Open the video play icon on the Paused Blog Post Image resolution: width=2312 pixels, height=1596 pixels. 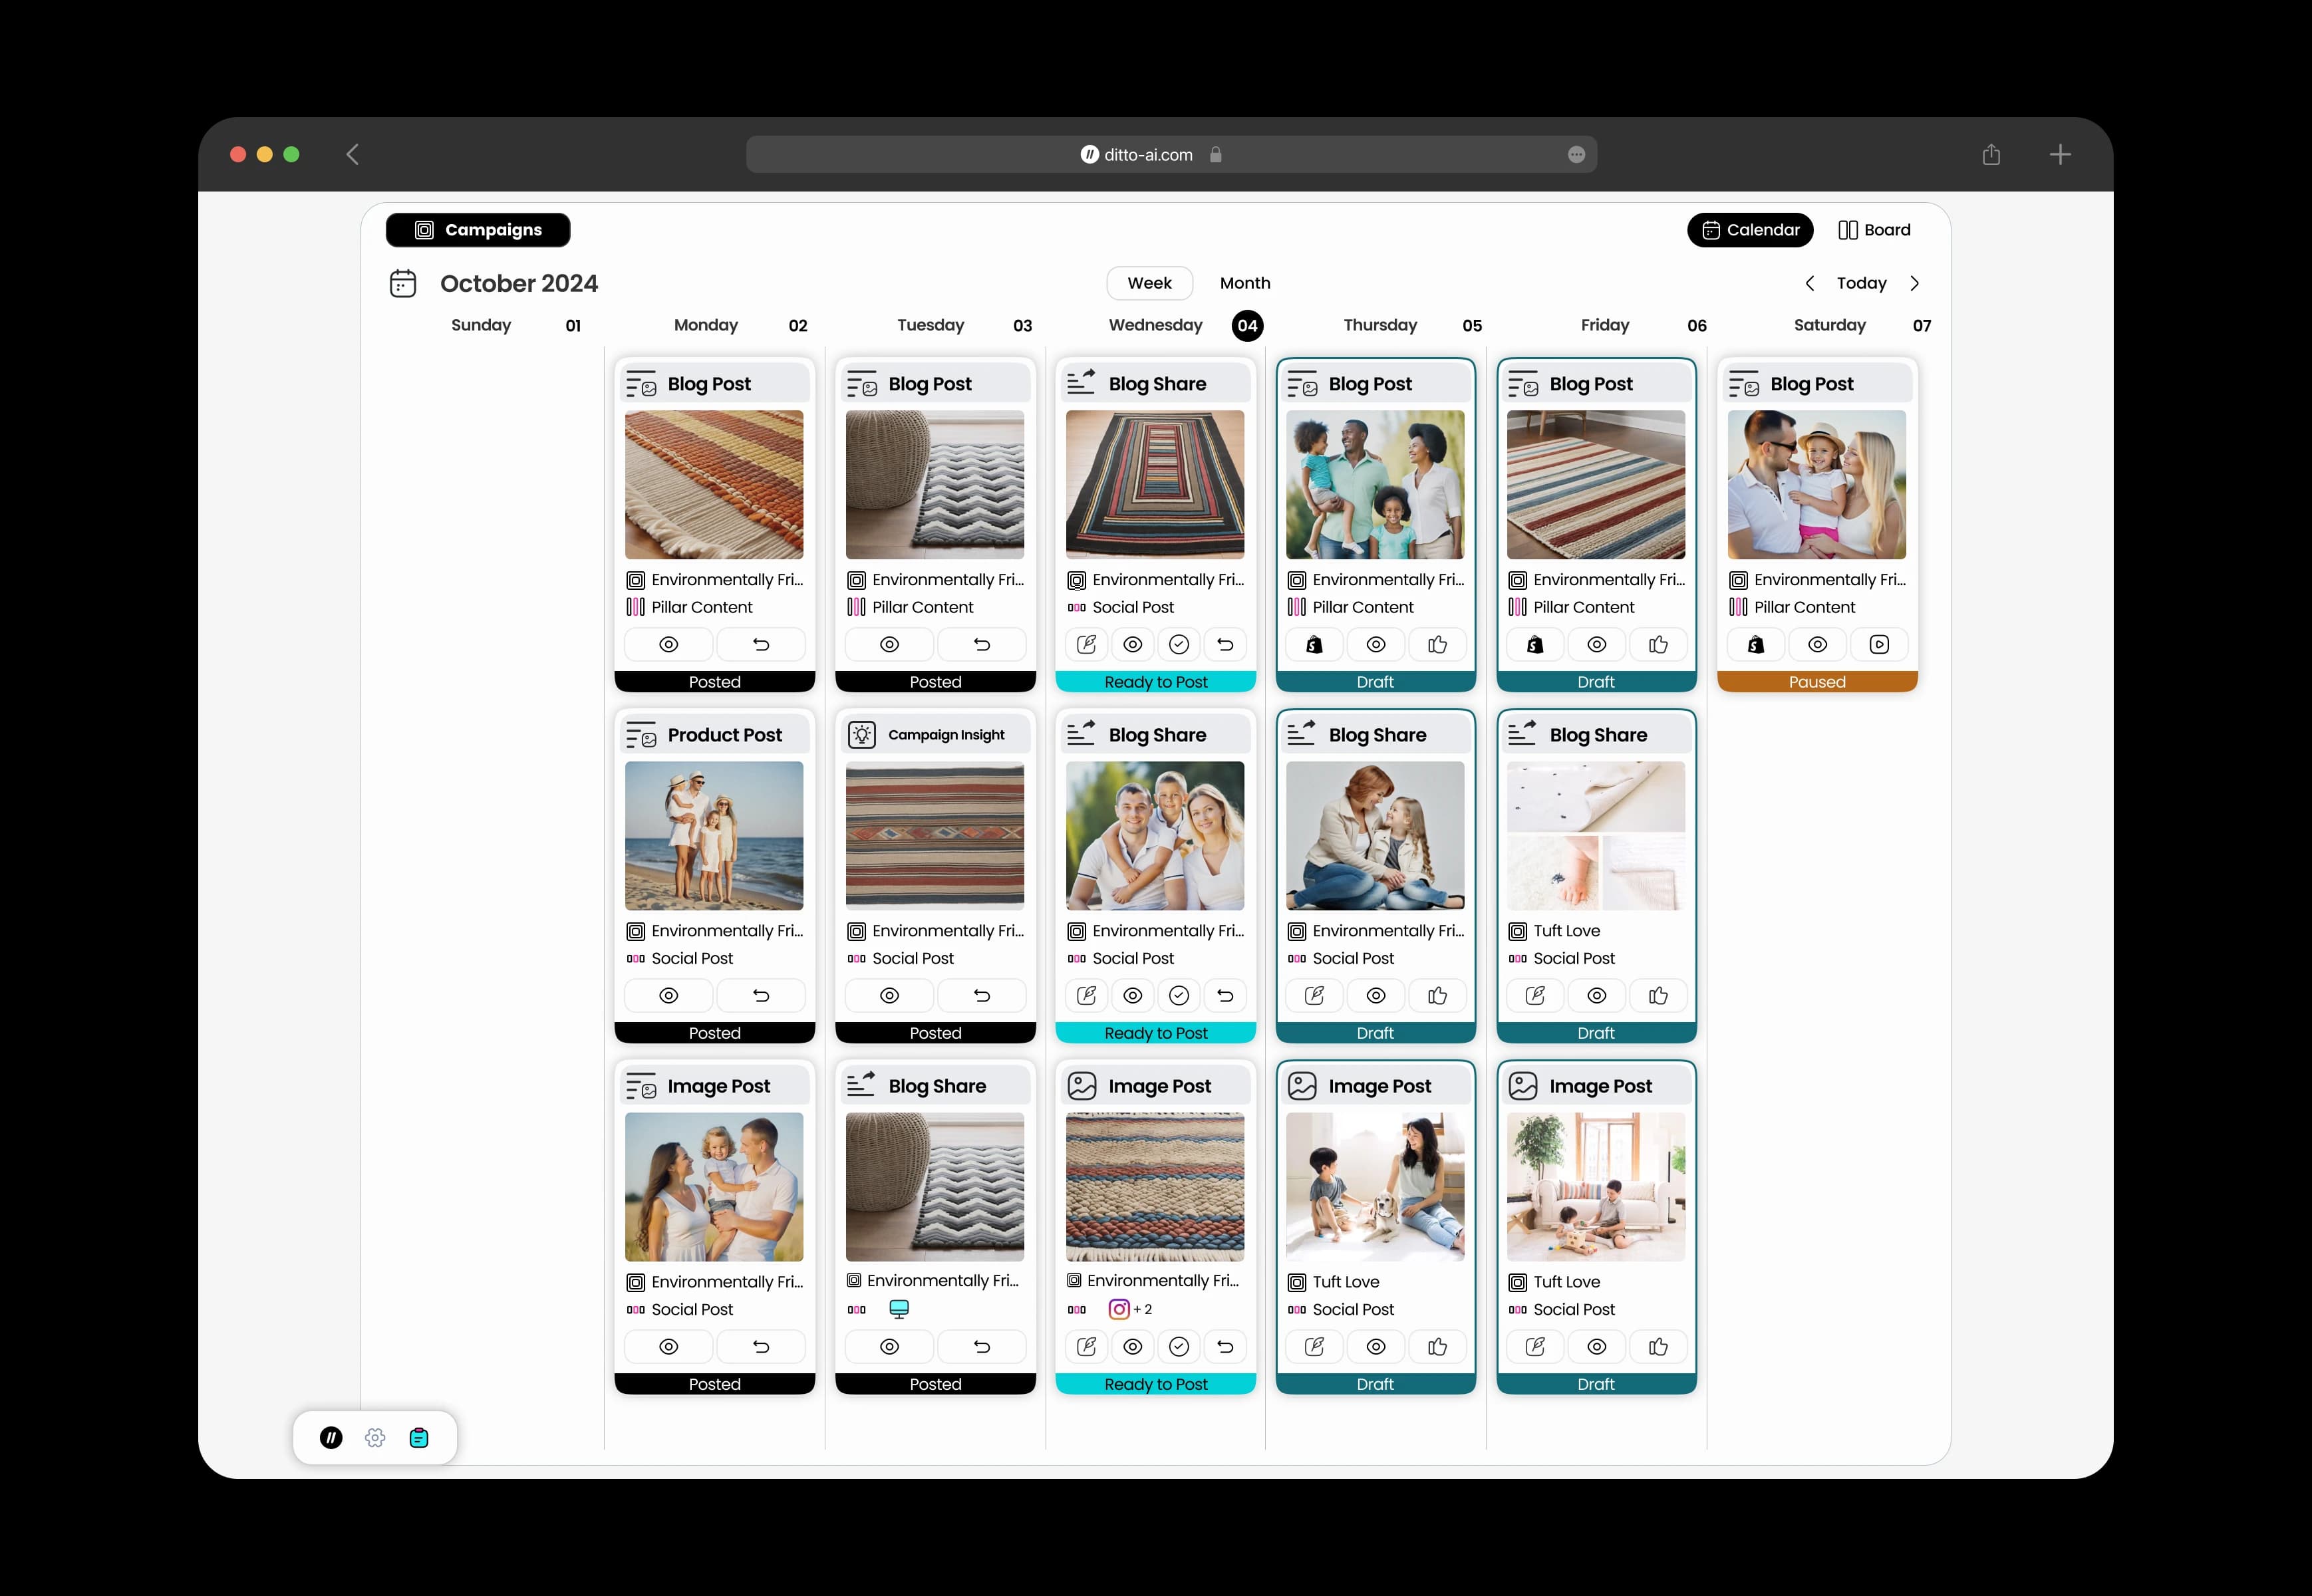point(1879,644)
